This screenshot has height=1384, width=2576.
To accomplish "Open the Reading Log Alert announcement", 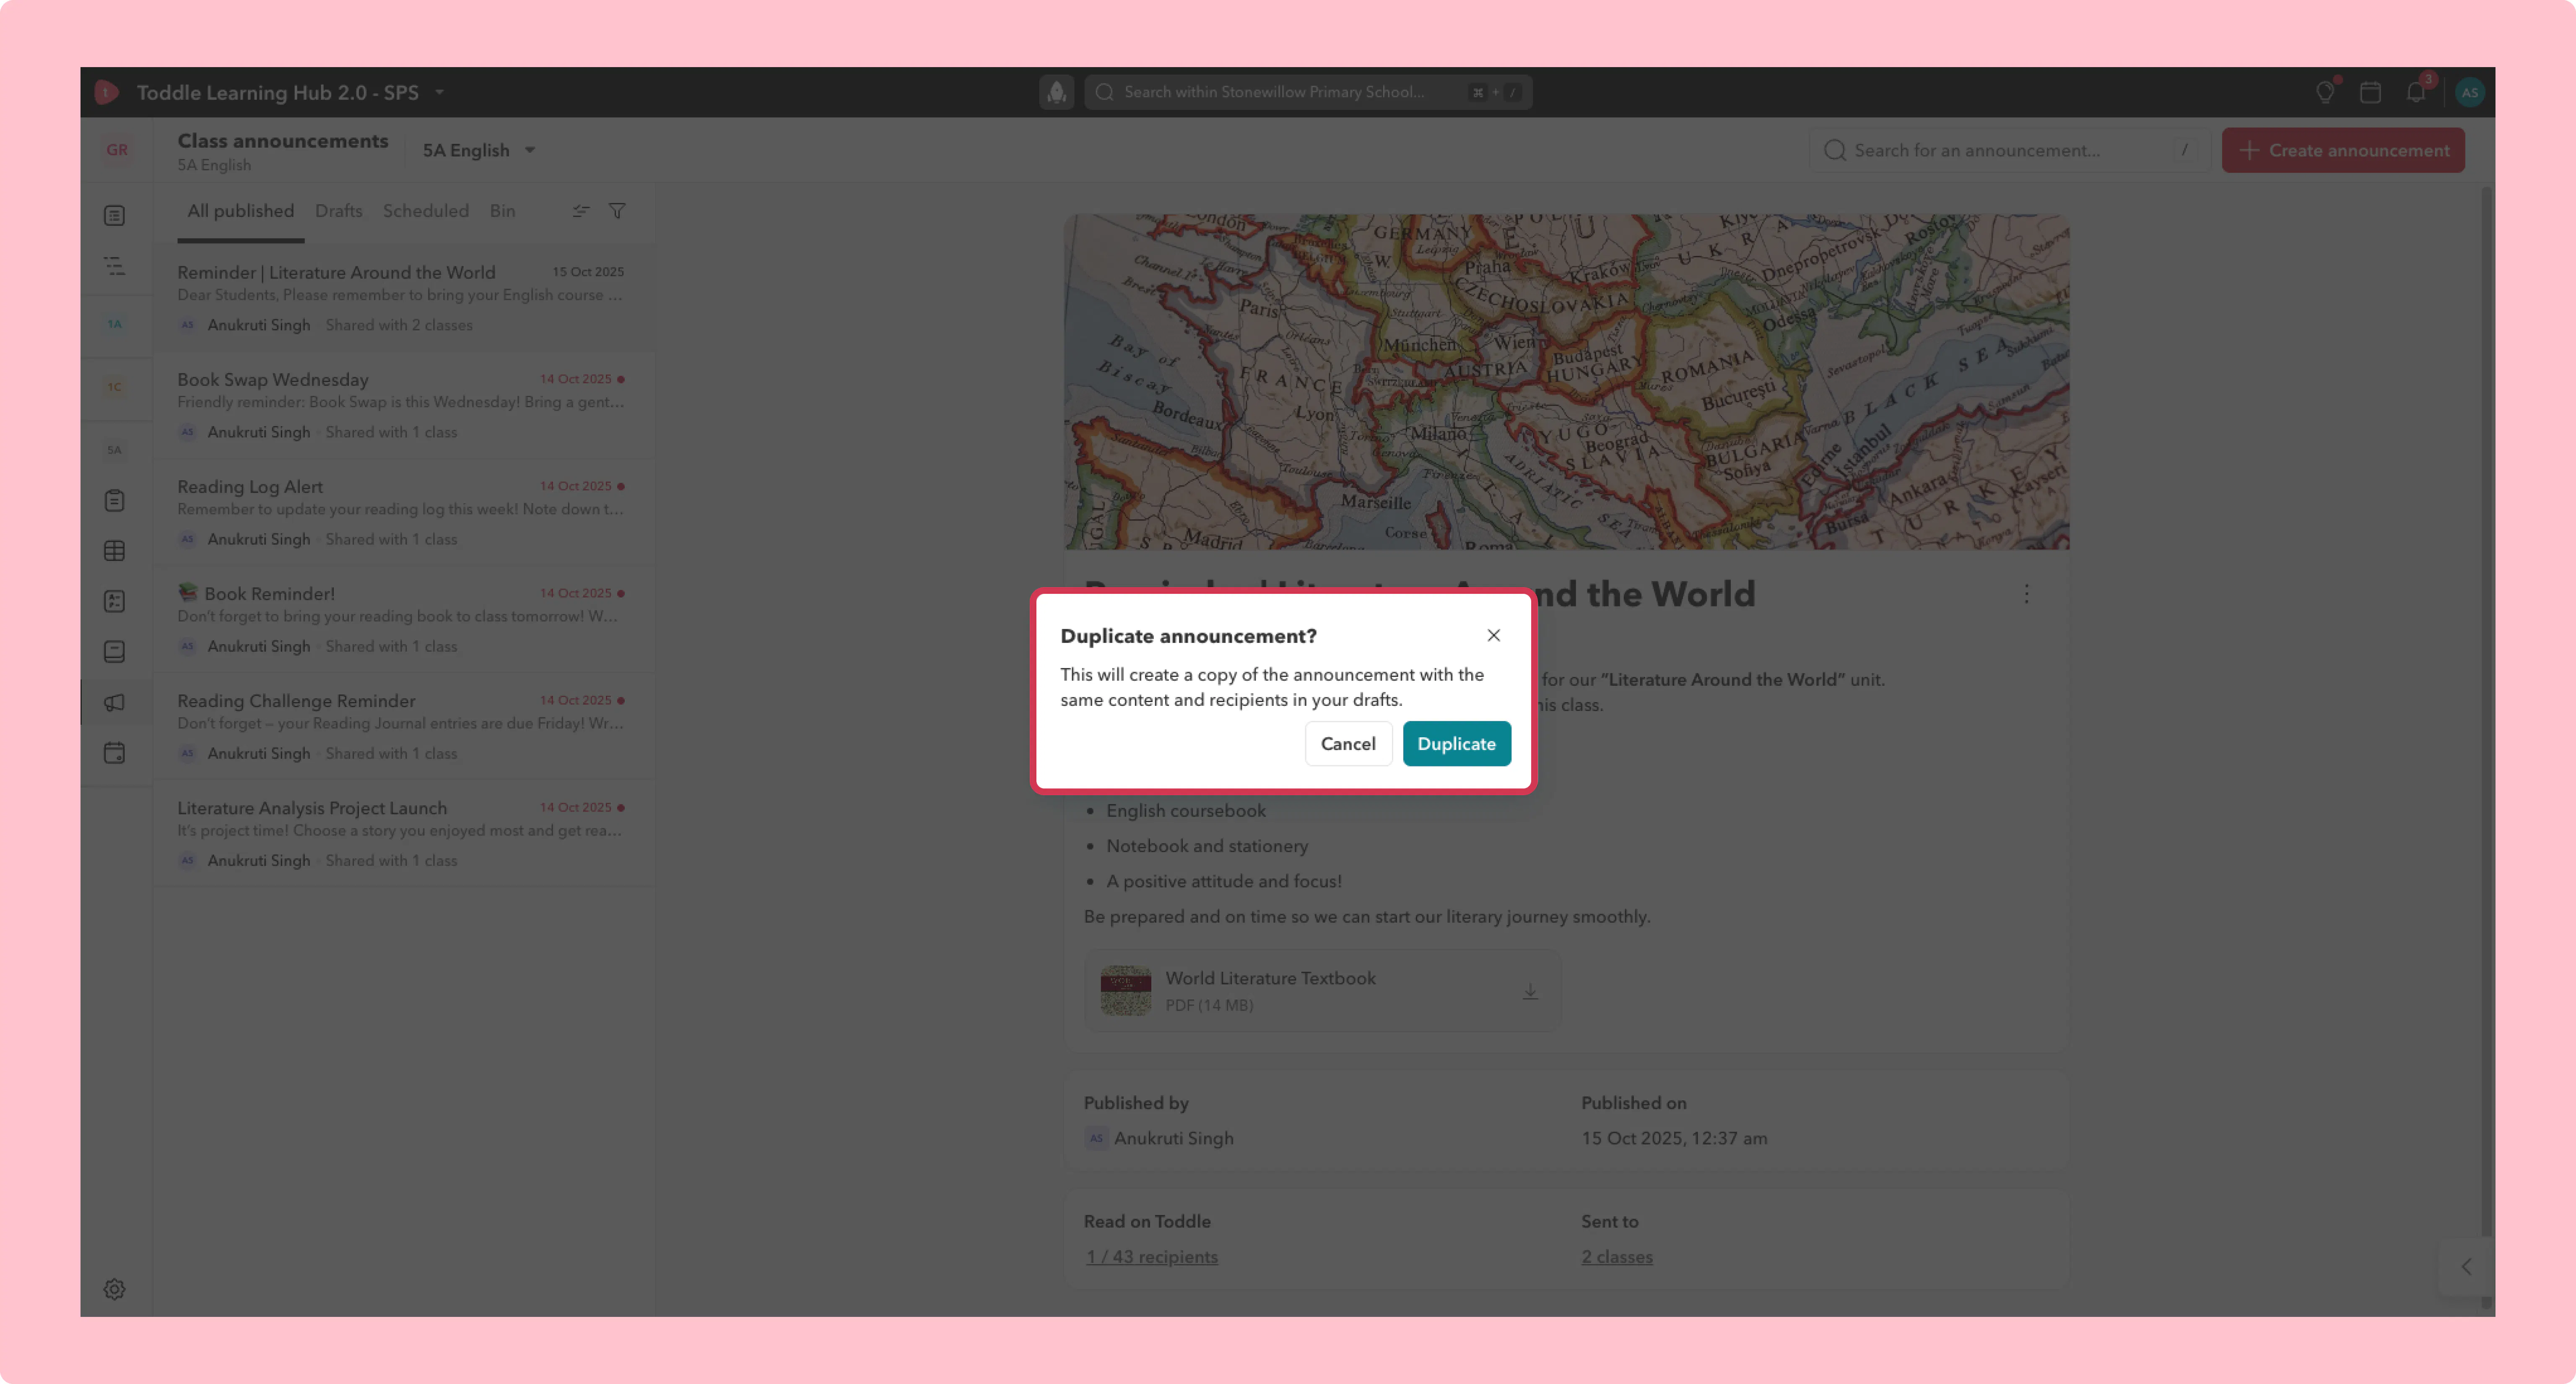I will [404, 512].
